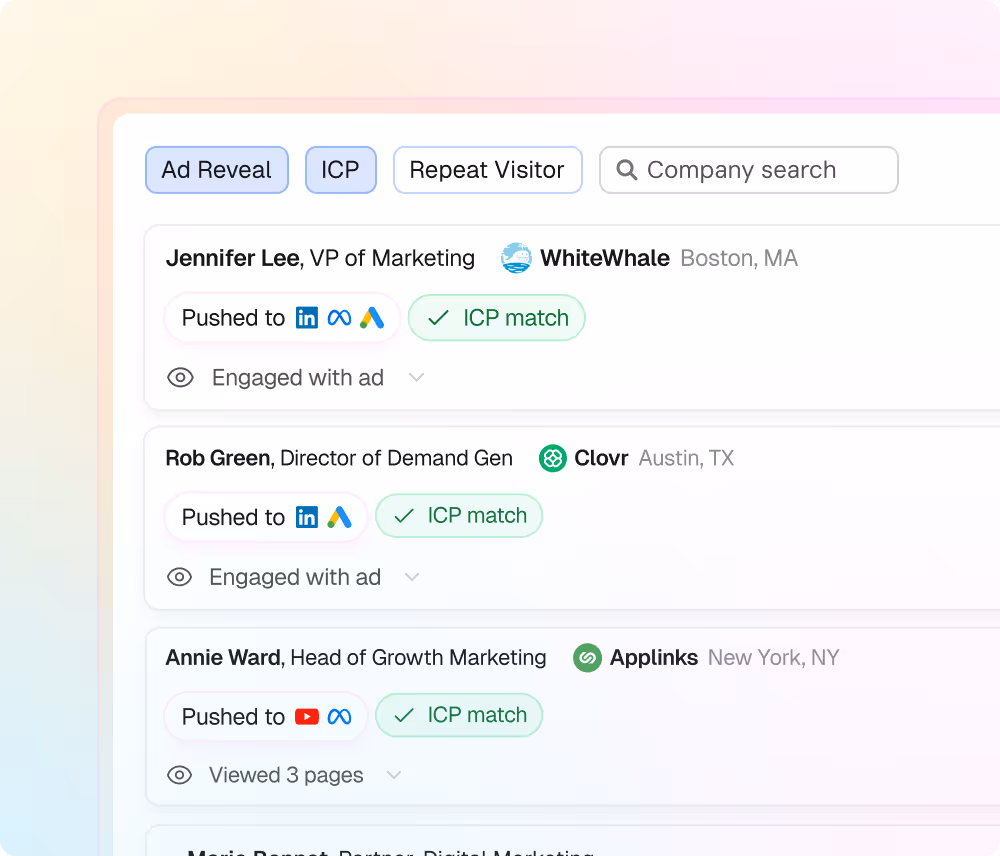The image size is (1000, 856).
Task: Open the Applinks company link
Action: pyautogui.click(x=654, y=658)
